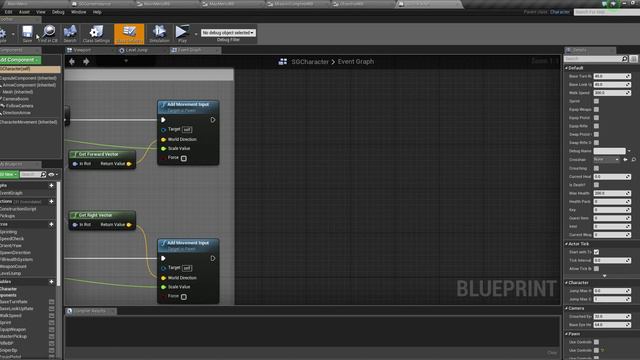Viewport: 640px width, 360px height.
Task: Browse to Crosshair asset magnifier icon
Action: (633, 160)
